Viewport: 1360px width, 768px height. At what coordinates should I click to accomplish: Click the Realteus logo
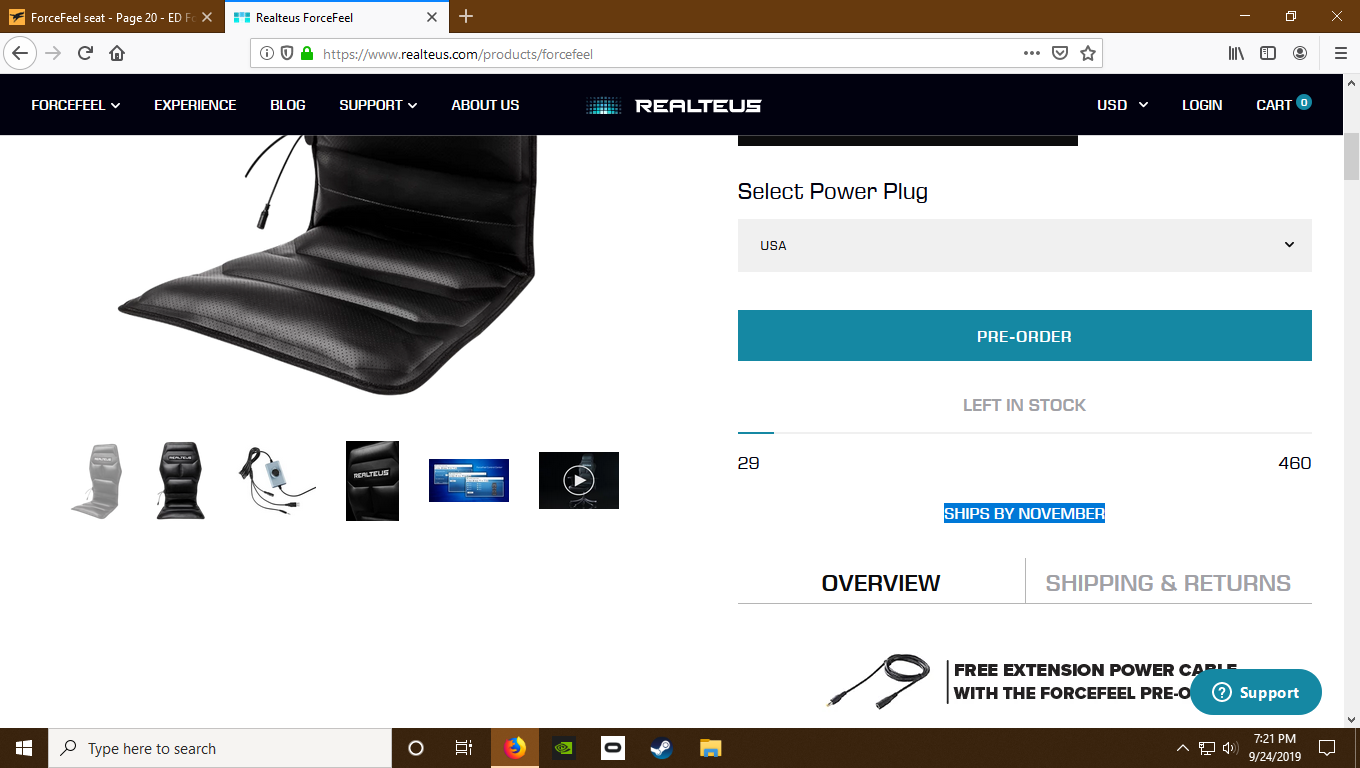pos(674,105)
